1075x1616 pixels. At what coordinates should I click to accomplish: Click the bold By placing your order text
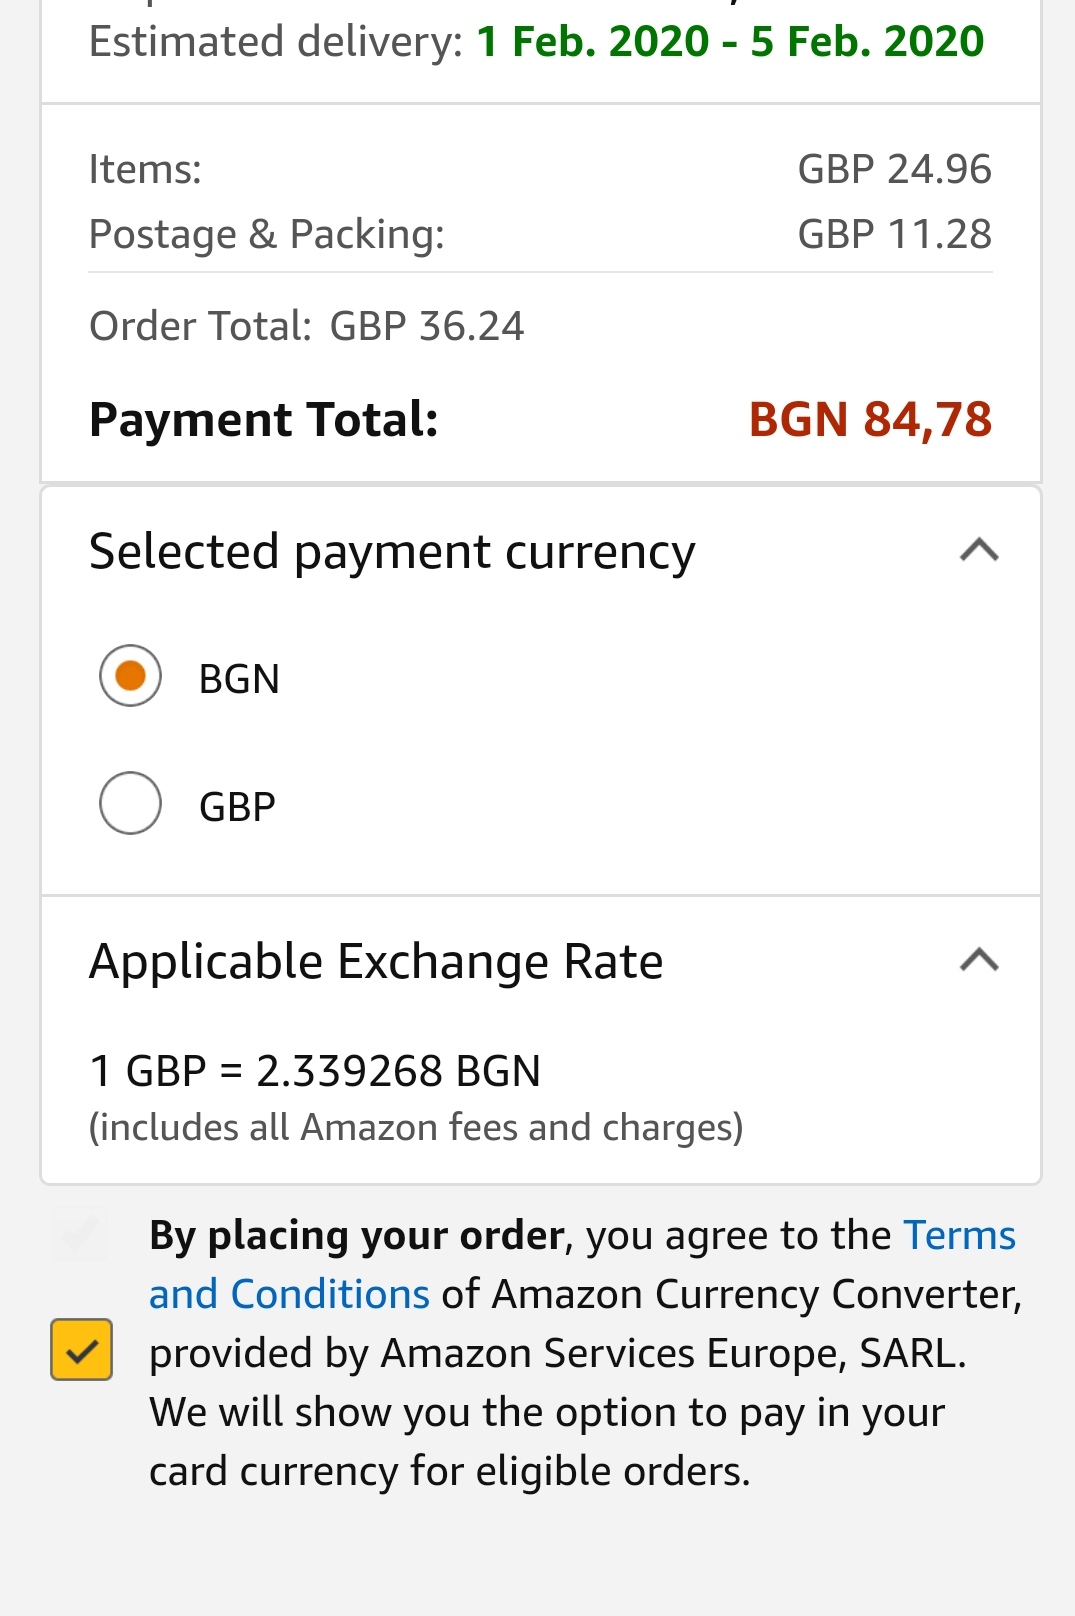click(x=357, y=1236)
